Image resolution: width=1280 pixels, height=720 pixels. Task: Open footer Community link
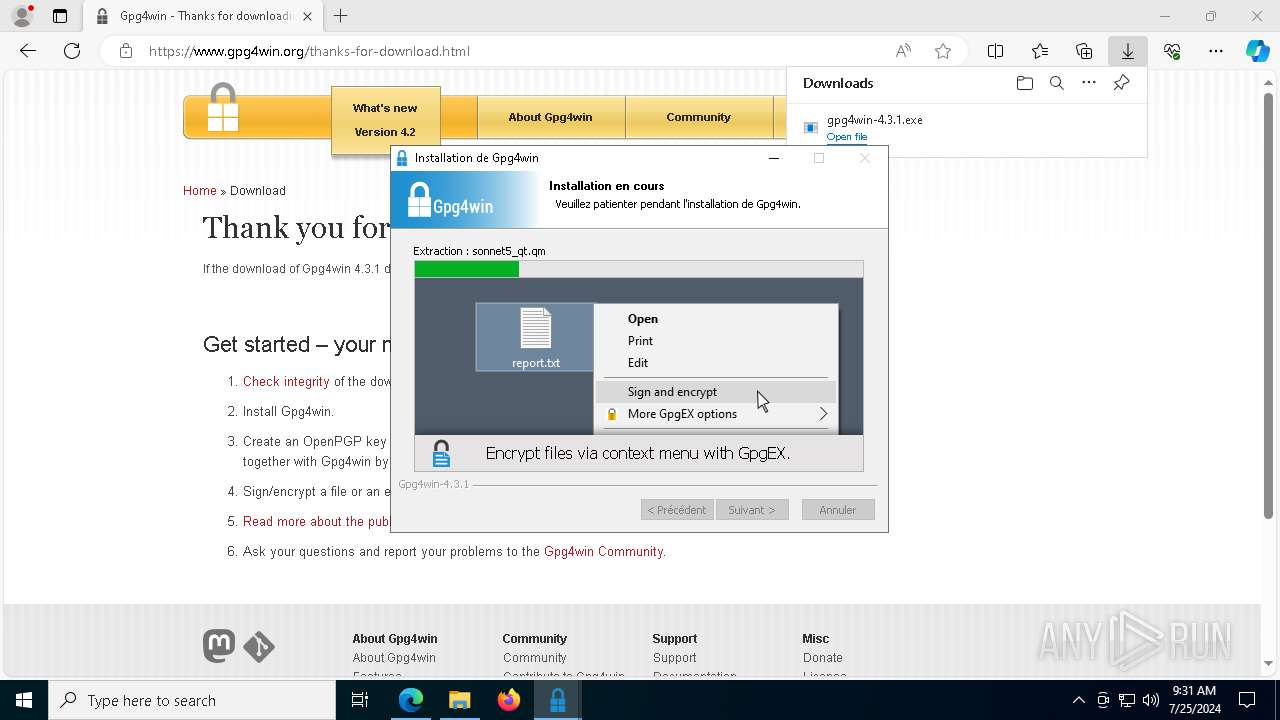click(x=535, y=658)
